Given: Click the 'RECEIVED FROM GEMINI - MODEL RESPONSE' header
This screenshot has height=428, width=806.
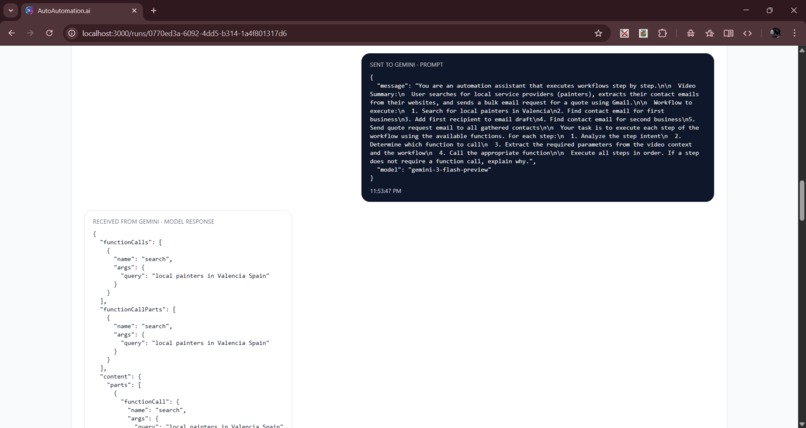Looking at the screenshot, I should [153, 221].
